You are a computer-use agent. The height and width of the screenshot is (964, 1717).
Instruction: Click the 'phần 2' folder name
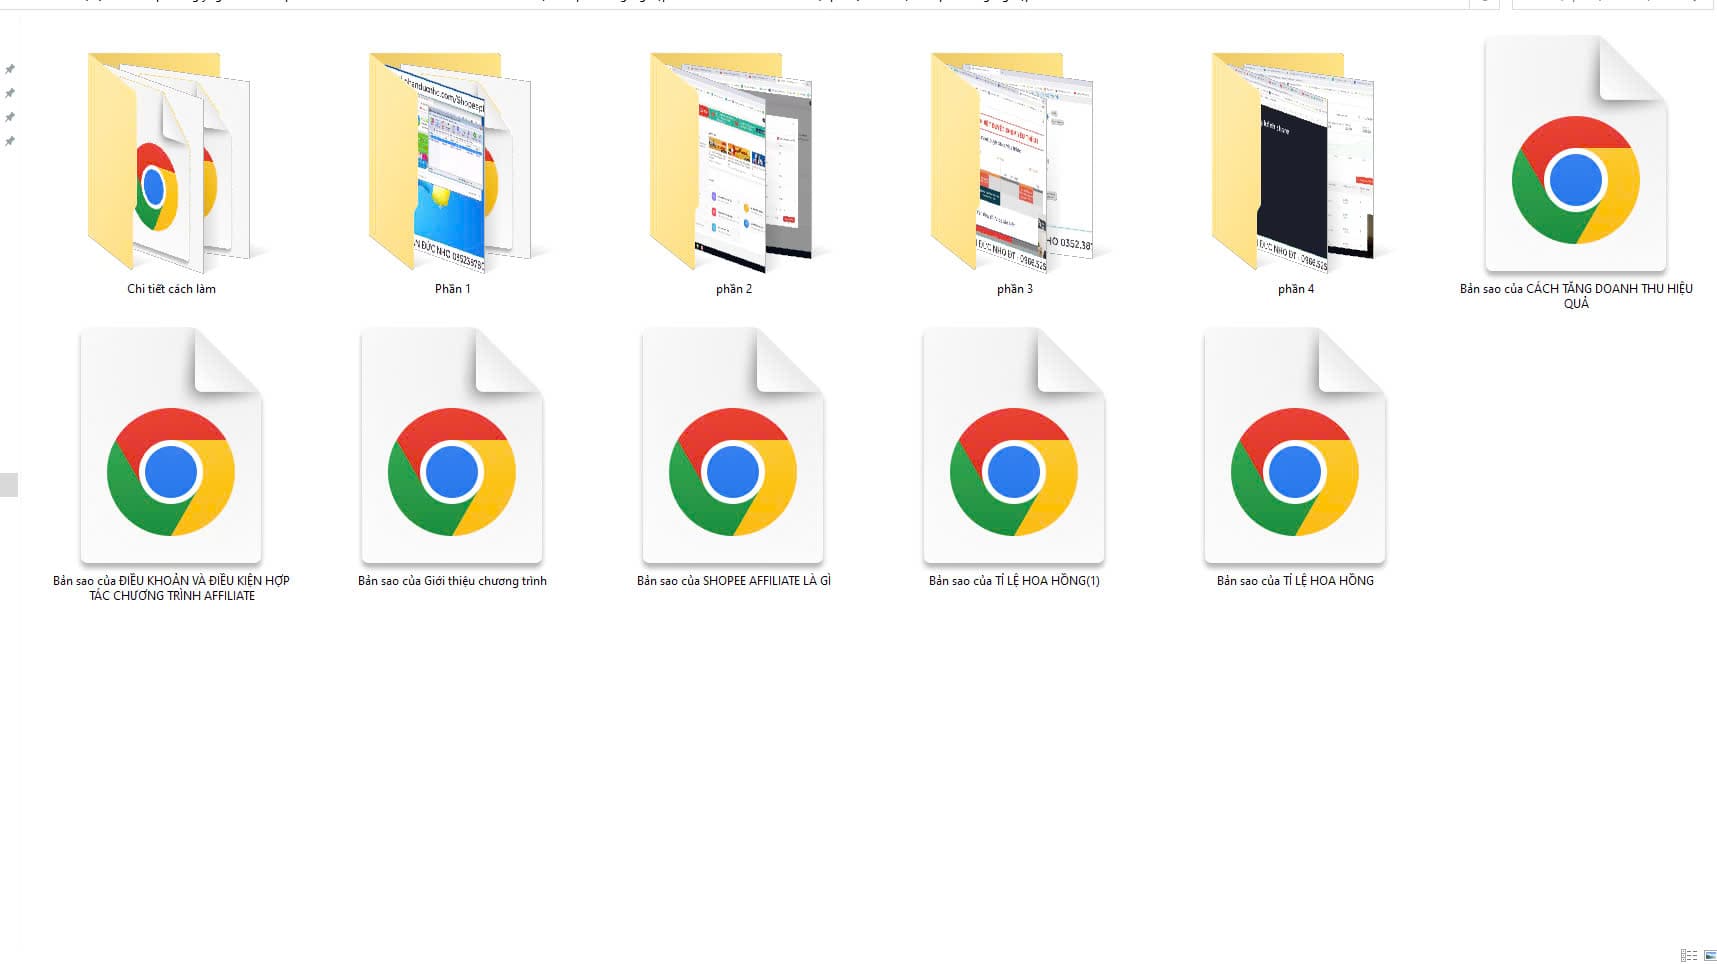[x=734, y=289]
